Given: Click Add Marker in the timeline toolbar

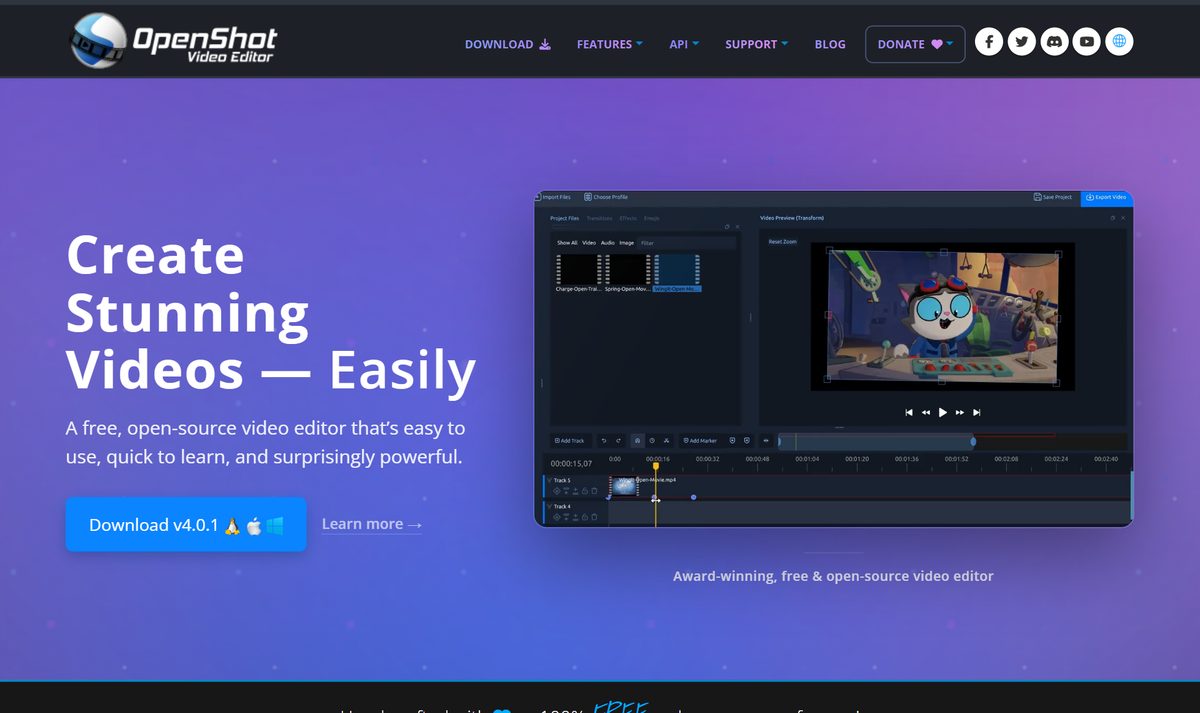Looking at the screenshot, I should click(701, 440).
